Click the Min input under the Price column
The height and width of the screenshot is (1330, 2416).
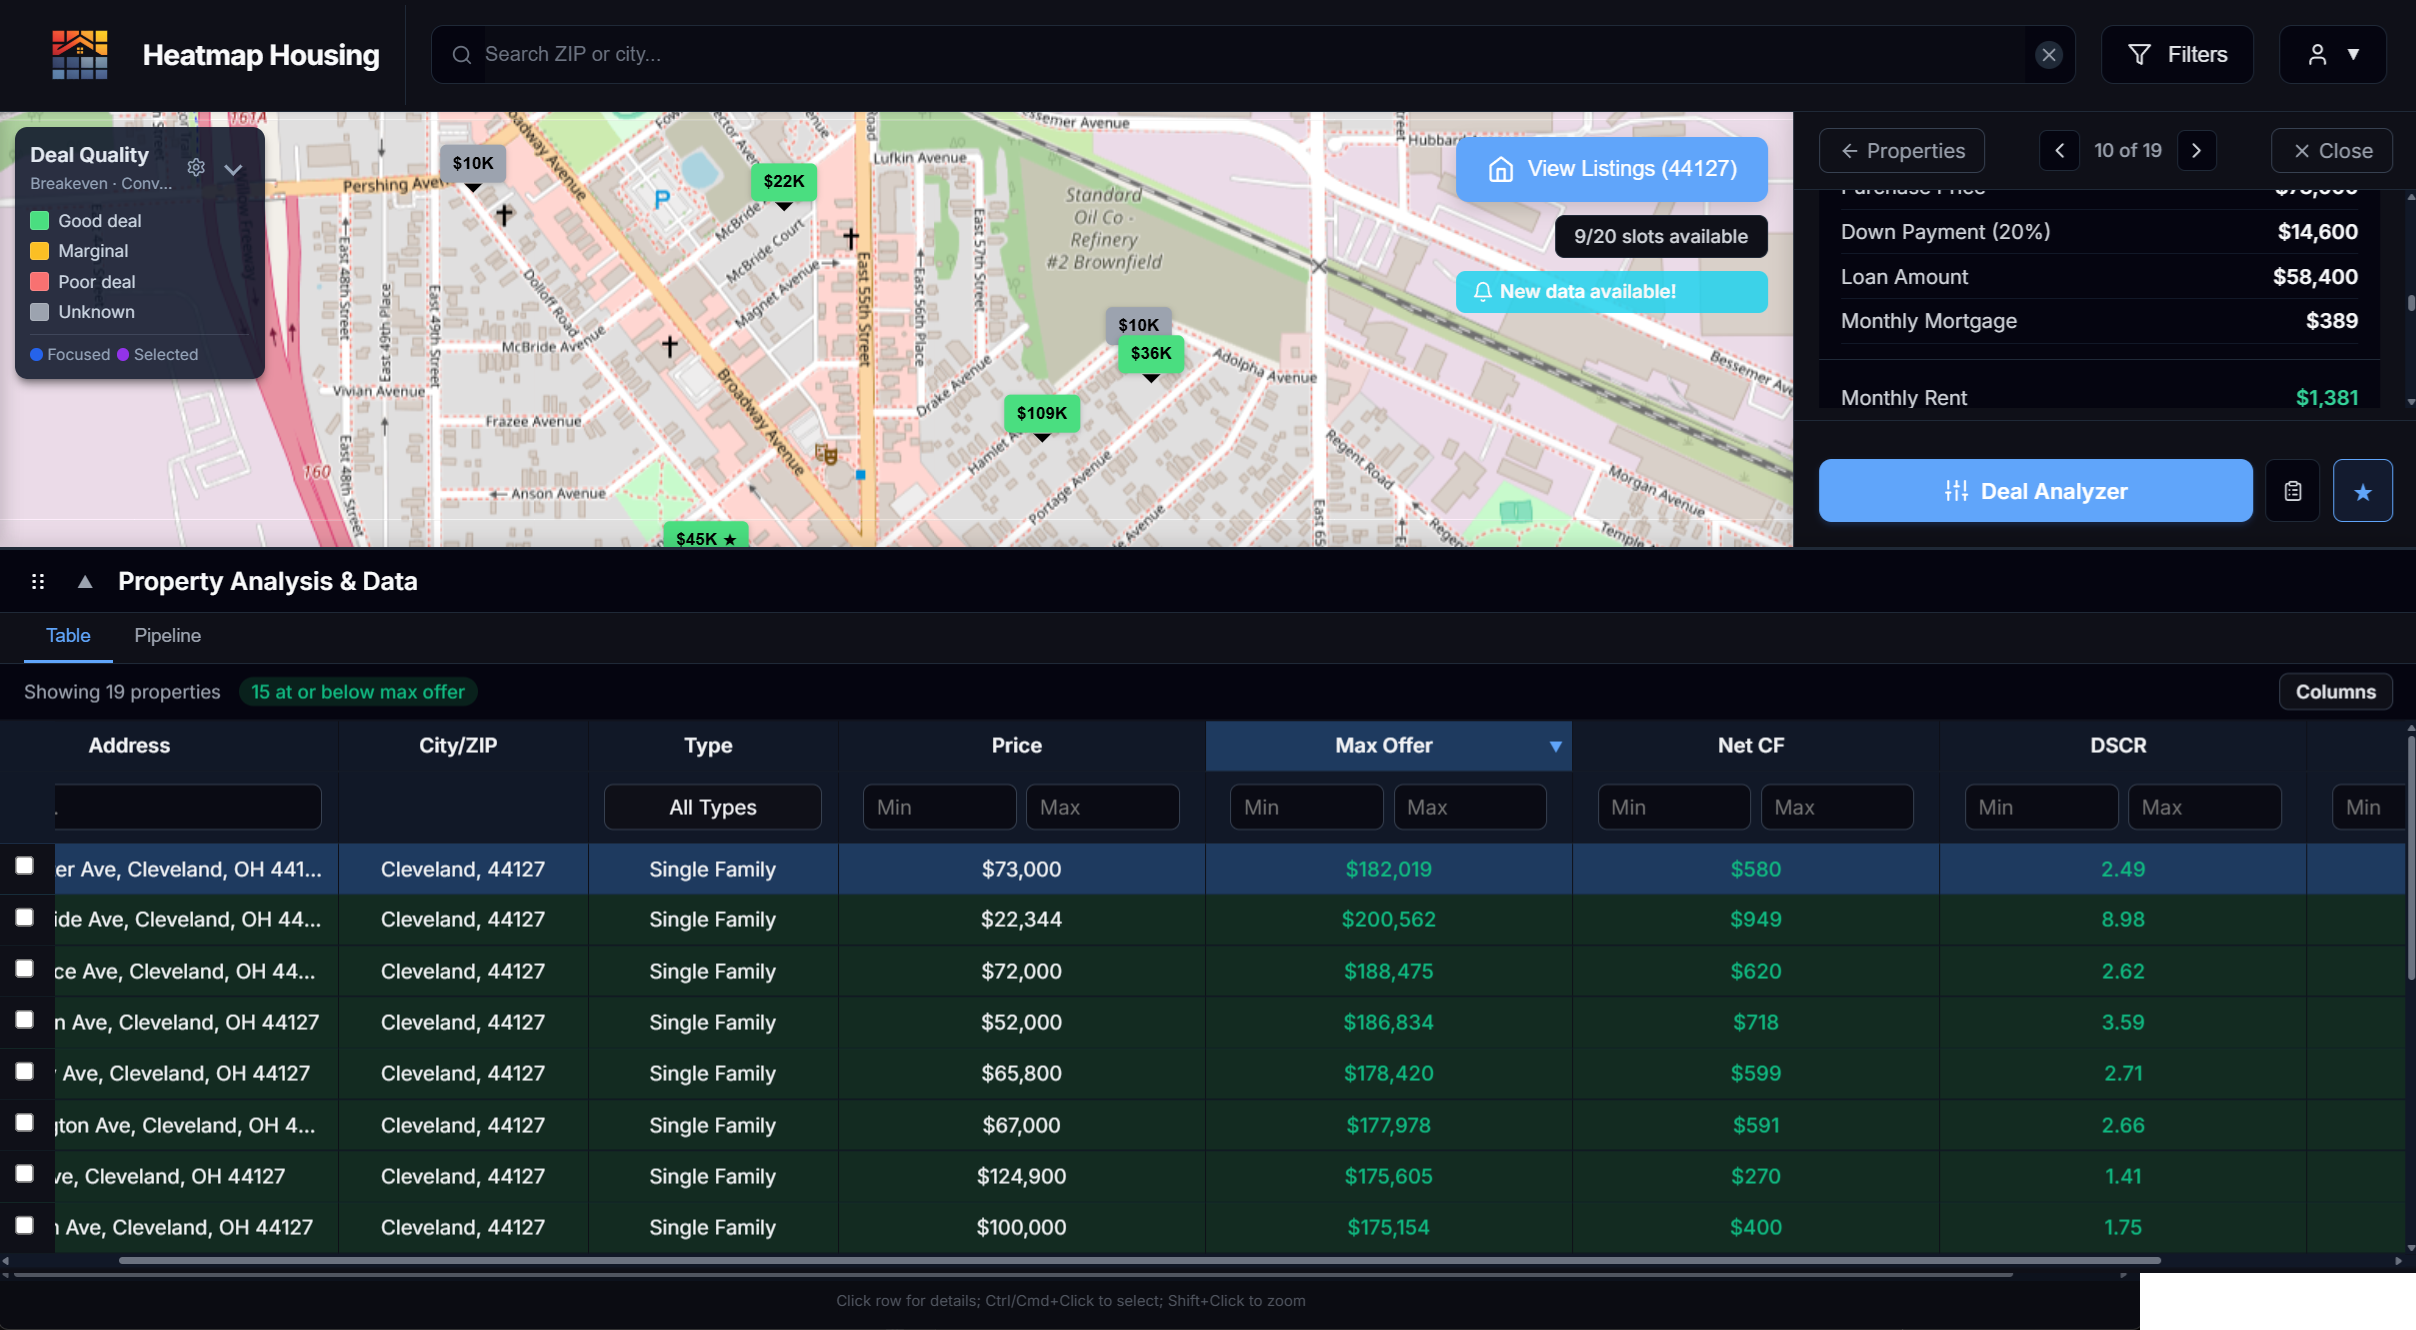click(x=938, y=807)
